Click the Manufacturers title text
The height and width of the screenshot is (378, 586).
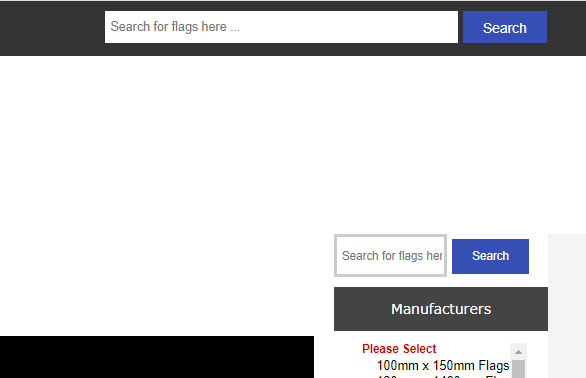(x=441, y=309)
